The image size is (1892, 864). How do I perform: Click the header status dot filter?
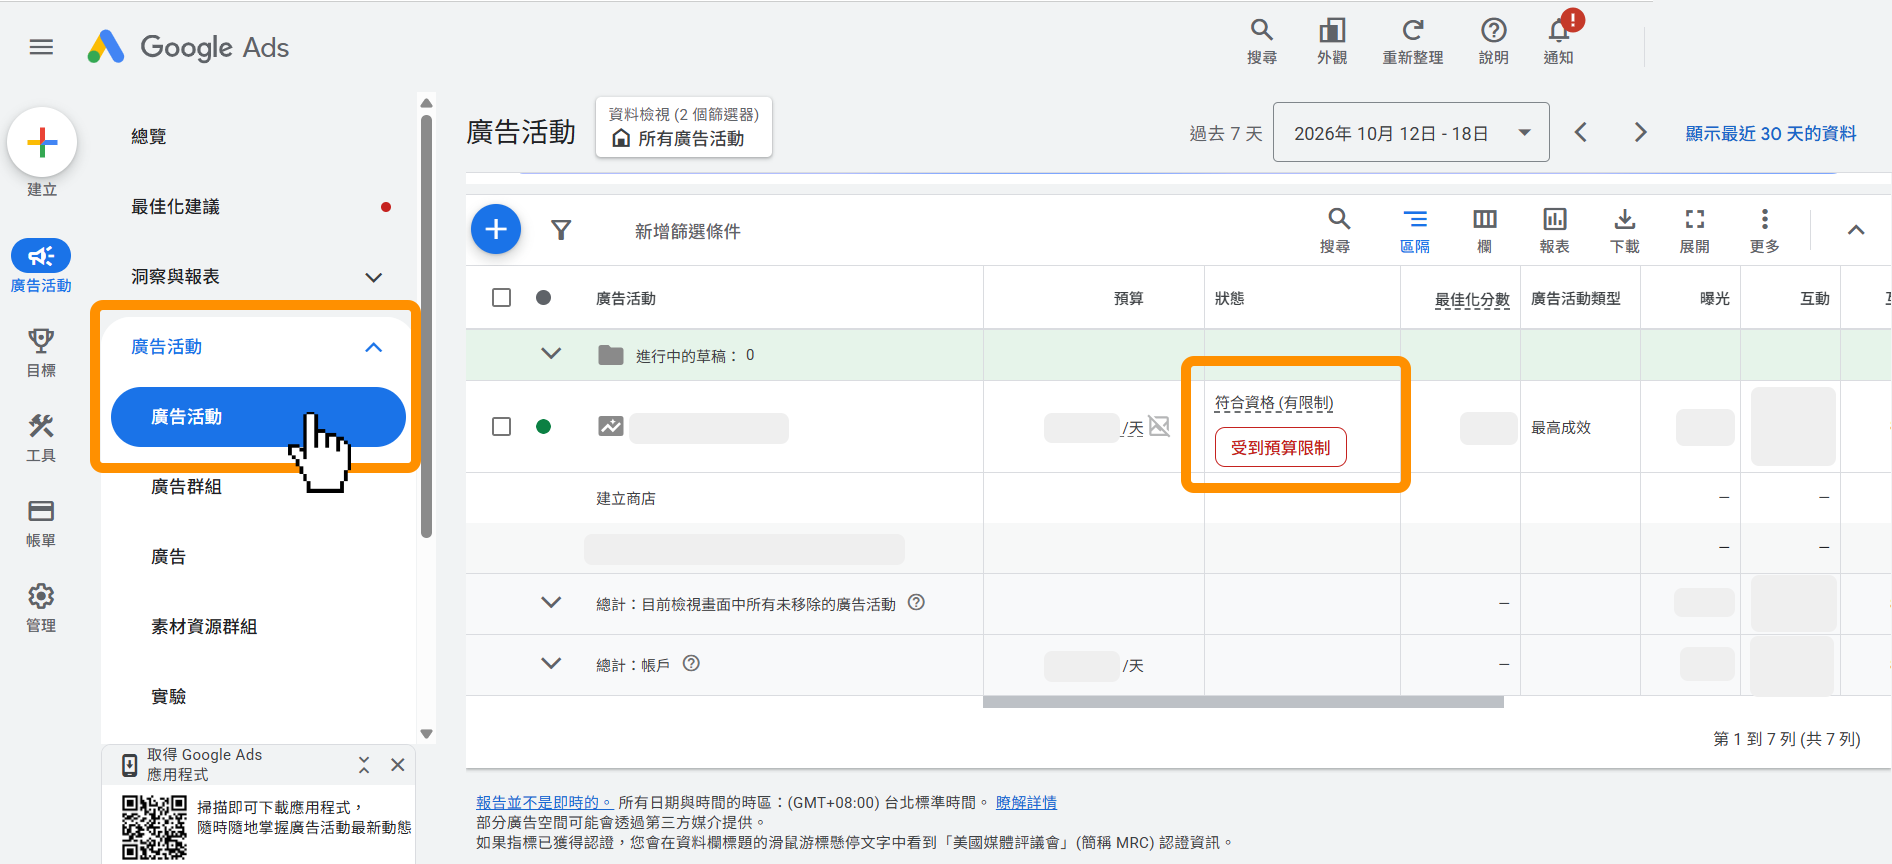[x=544, y=298]
